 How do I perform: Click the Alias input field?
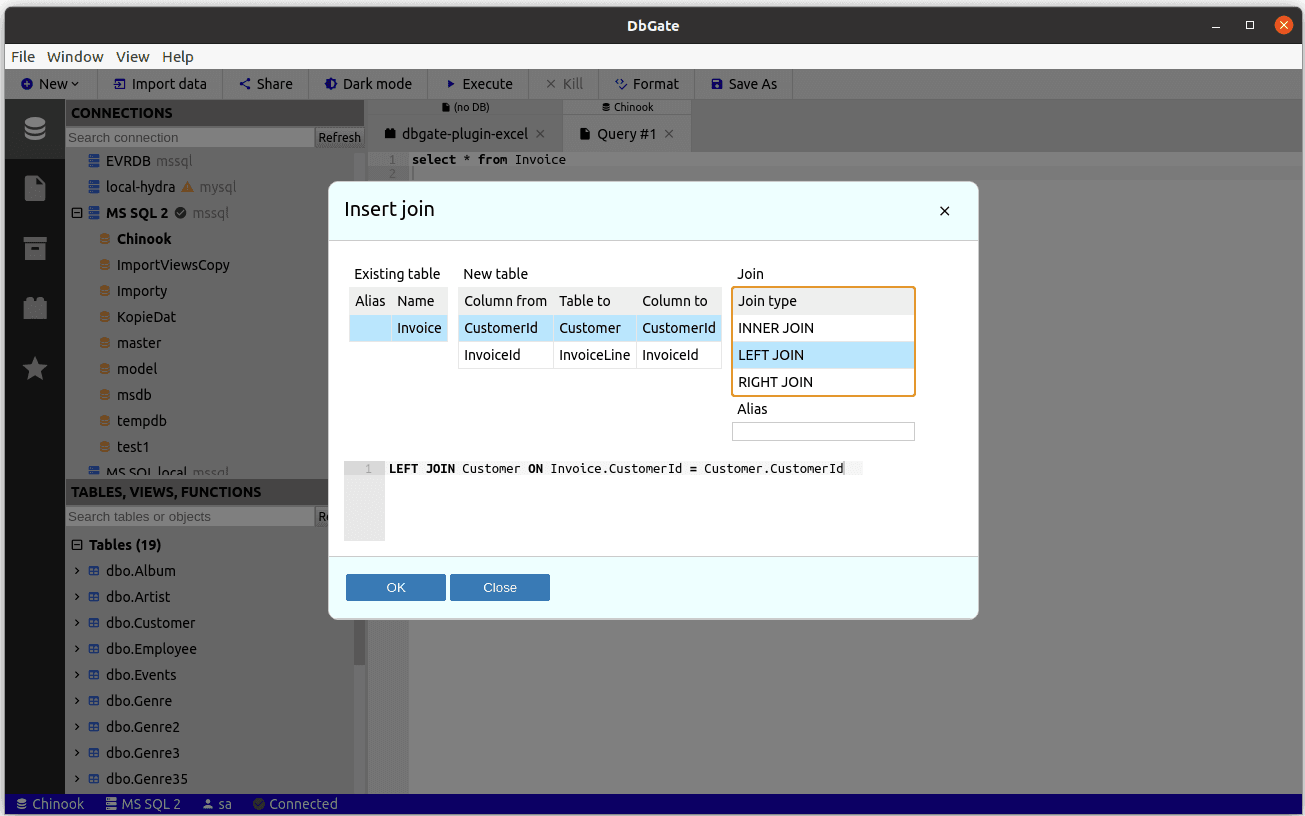pos(822,431)
